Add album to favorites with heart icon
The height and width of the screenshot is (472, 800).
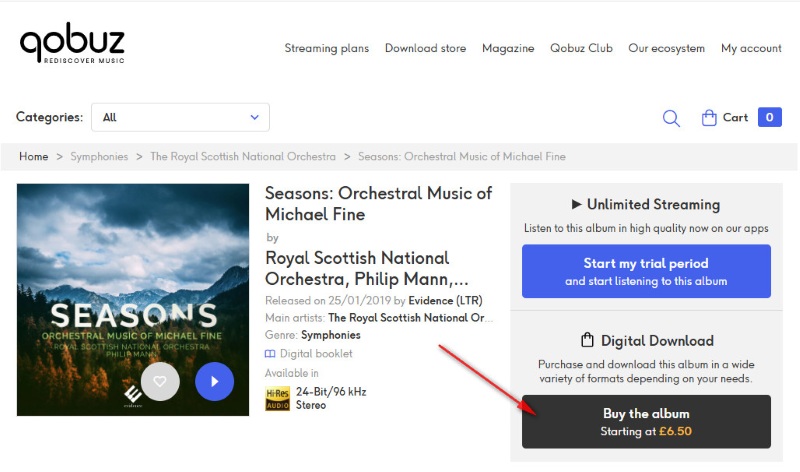tap(160, 381)
